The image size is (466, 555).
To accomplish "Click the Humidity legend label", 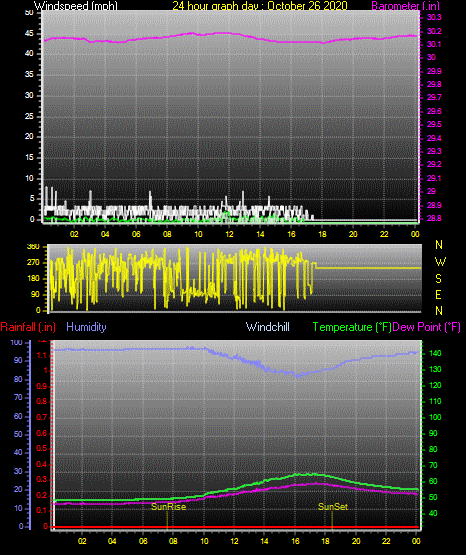I will click(86, 327).
